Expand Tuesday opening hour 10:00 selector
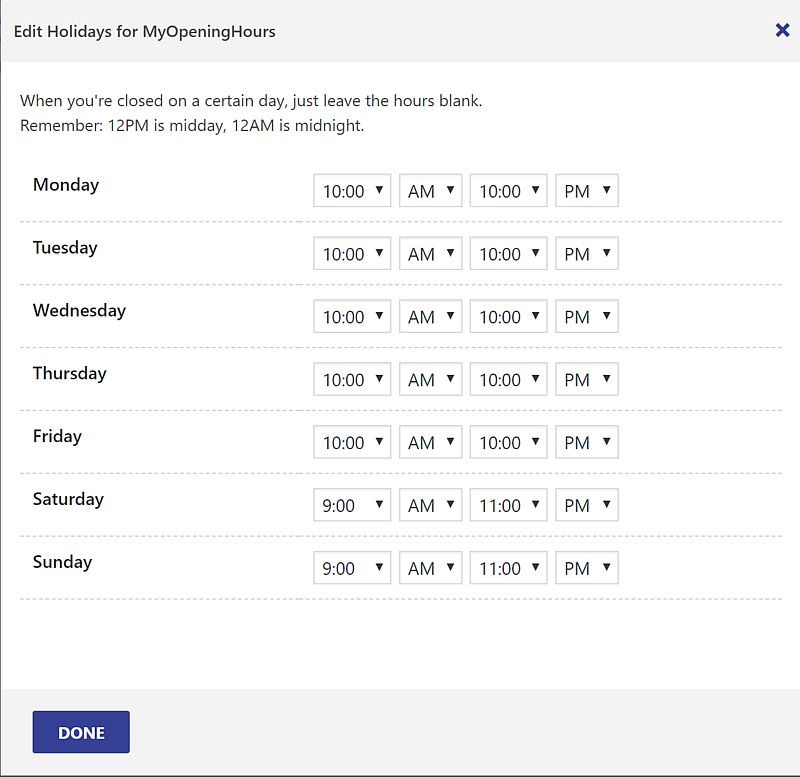 [x=352, y=253]
